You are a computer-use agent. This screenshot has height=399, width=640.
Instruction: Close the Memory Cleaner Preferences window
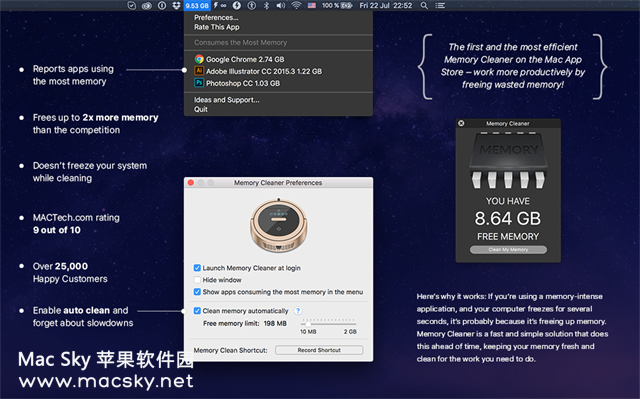[x=191, y=183]
